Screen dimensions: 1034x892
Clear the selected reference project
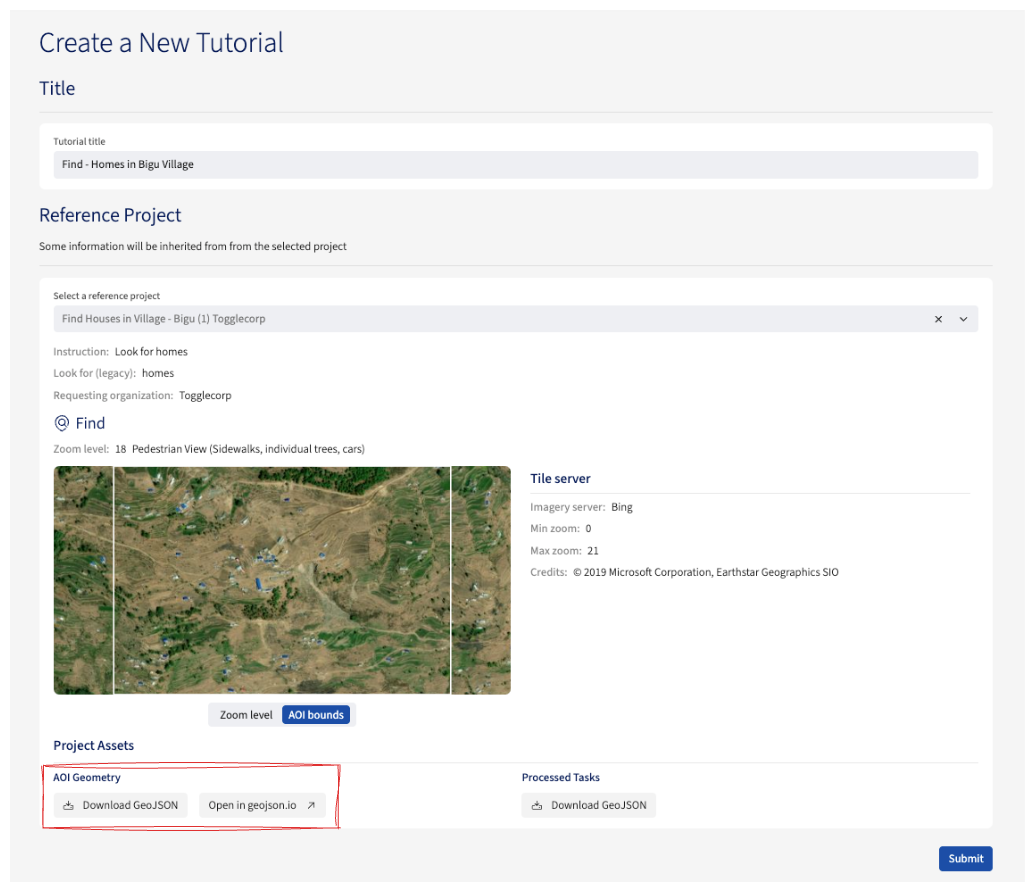(938, 319)
